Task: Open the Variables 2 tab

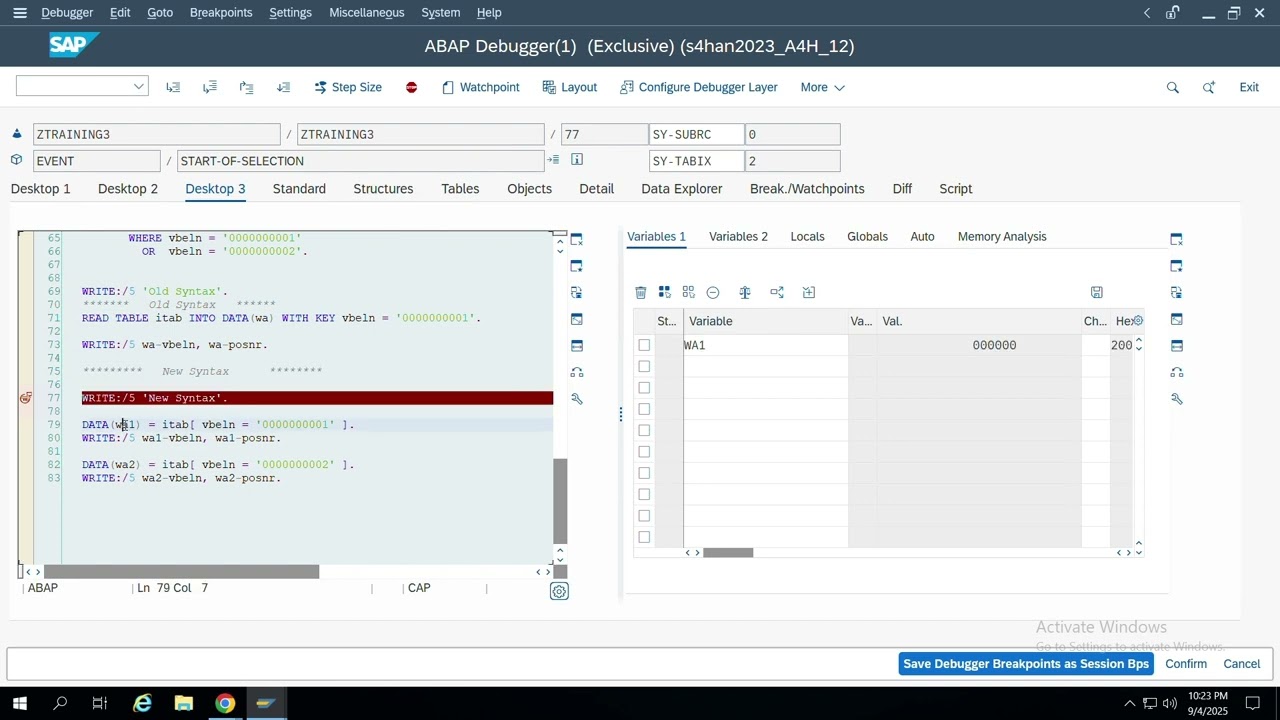Action: pyautogui.click(x=738, y=236)
